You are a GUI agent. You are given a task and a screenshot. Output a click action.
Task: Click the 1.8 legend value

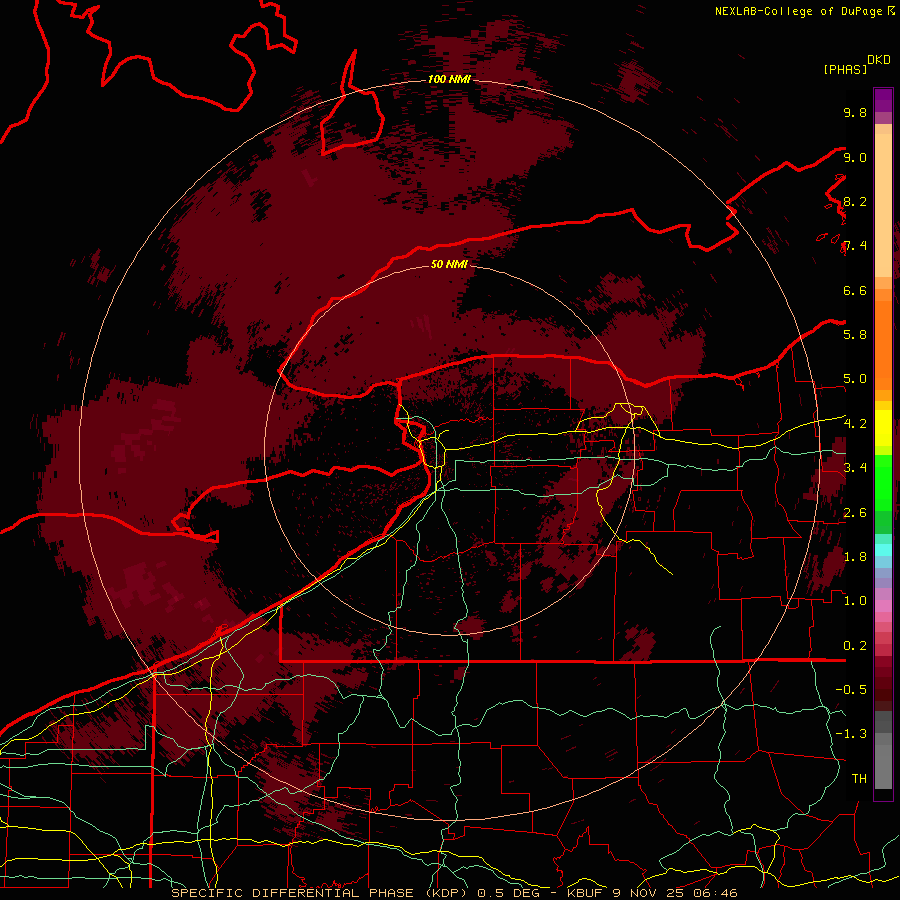click(855, 556)
